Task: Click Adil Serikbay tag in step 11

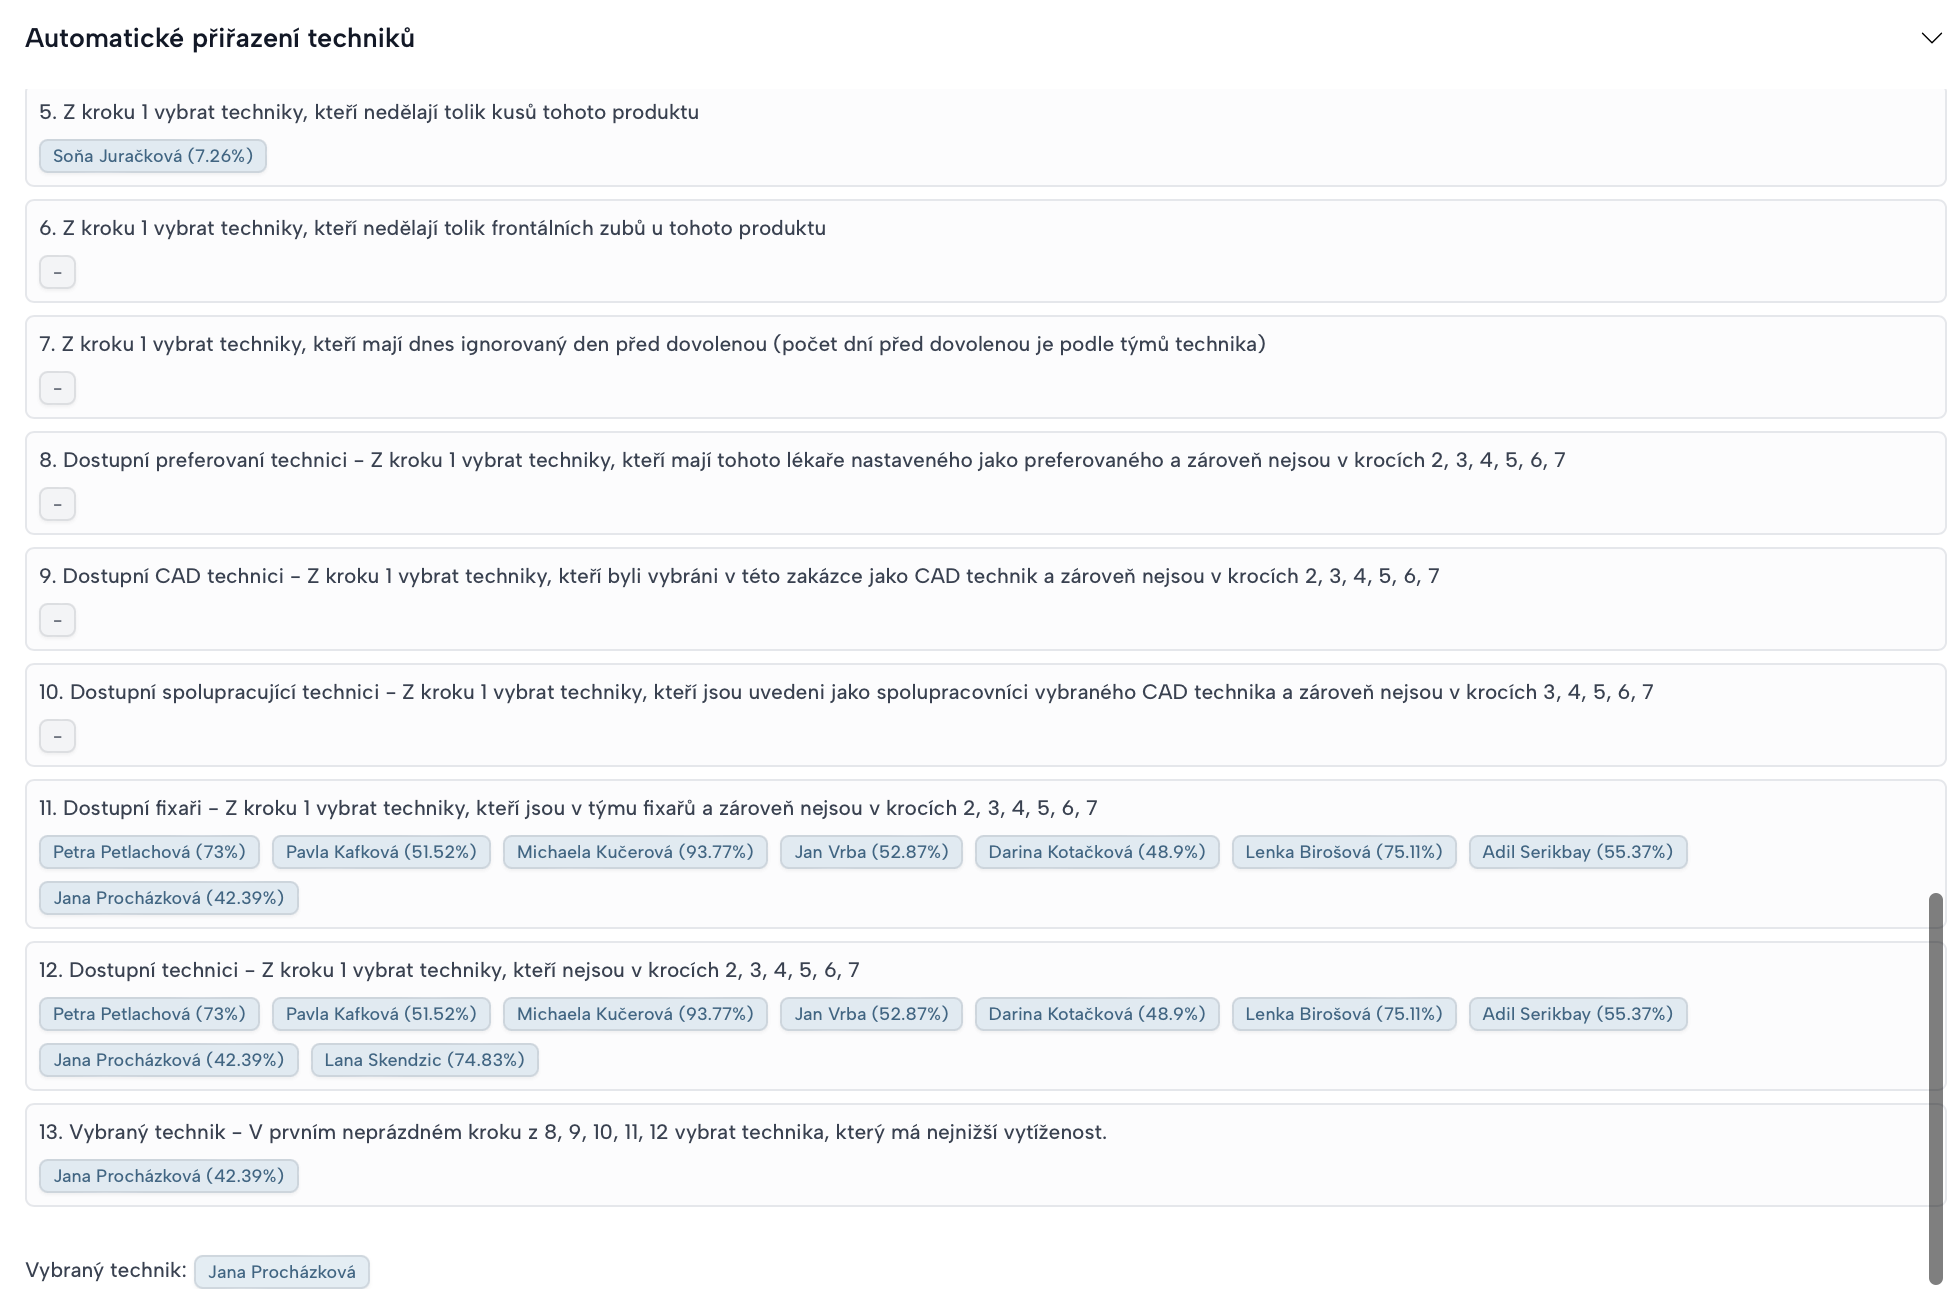Action: coord(1577,852)
